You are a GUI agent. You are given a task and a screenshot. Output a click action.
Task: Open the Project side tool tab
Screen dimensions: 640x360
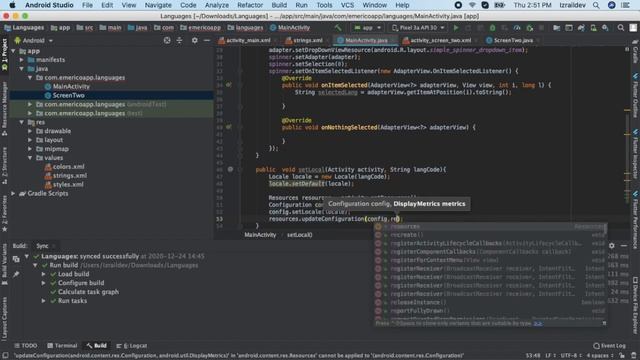(4, 55)
